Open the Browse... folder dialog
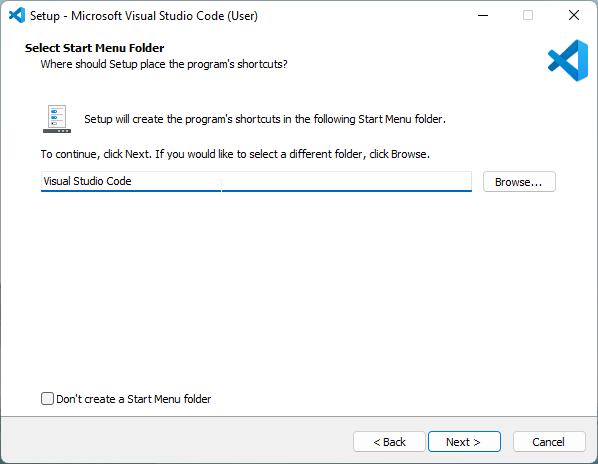 pyautogui.click(x=519, y=182)
